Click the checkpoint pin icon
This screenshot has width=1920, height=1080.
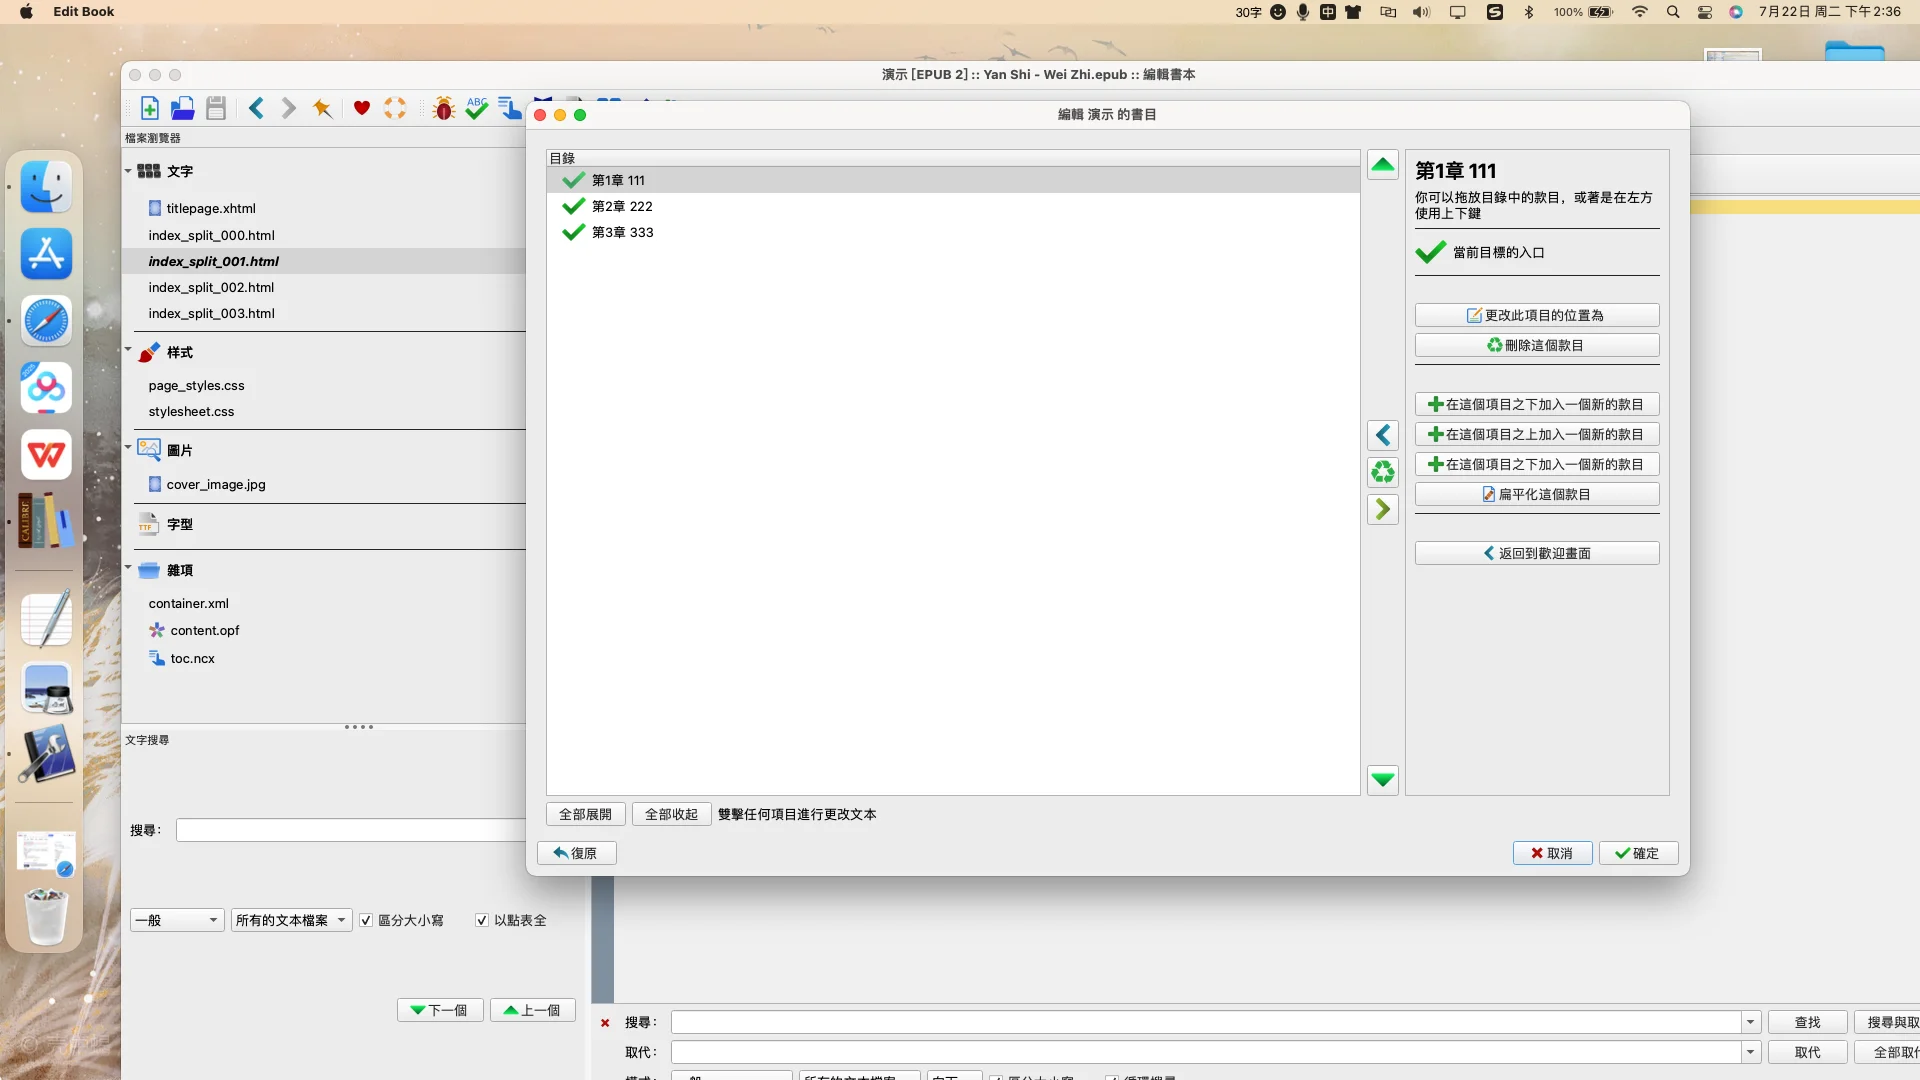point(322,108)
